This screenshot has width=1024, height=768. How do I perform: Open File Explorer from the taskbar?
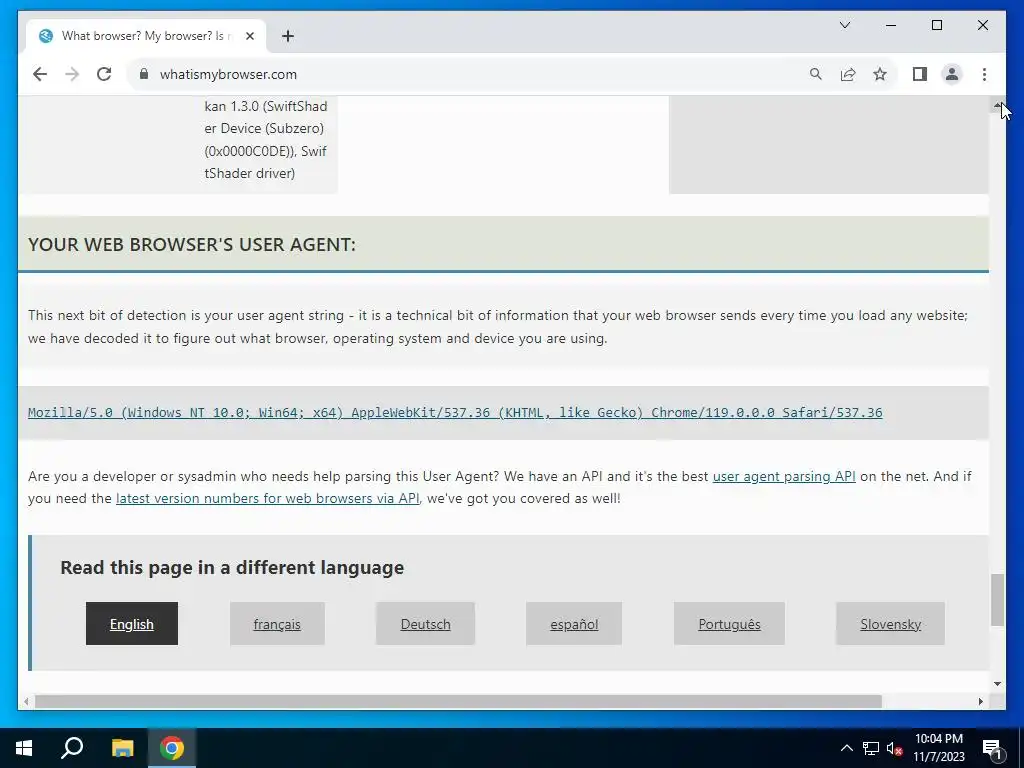point(122,748)
